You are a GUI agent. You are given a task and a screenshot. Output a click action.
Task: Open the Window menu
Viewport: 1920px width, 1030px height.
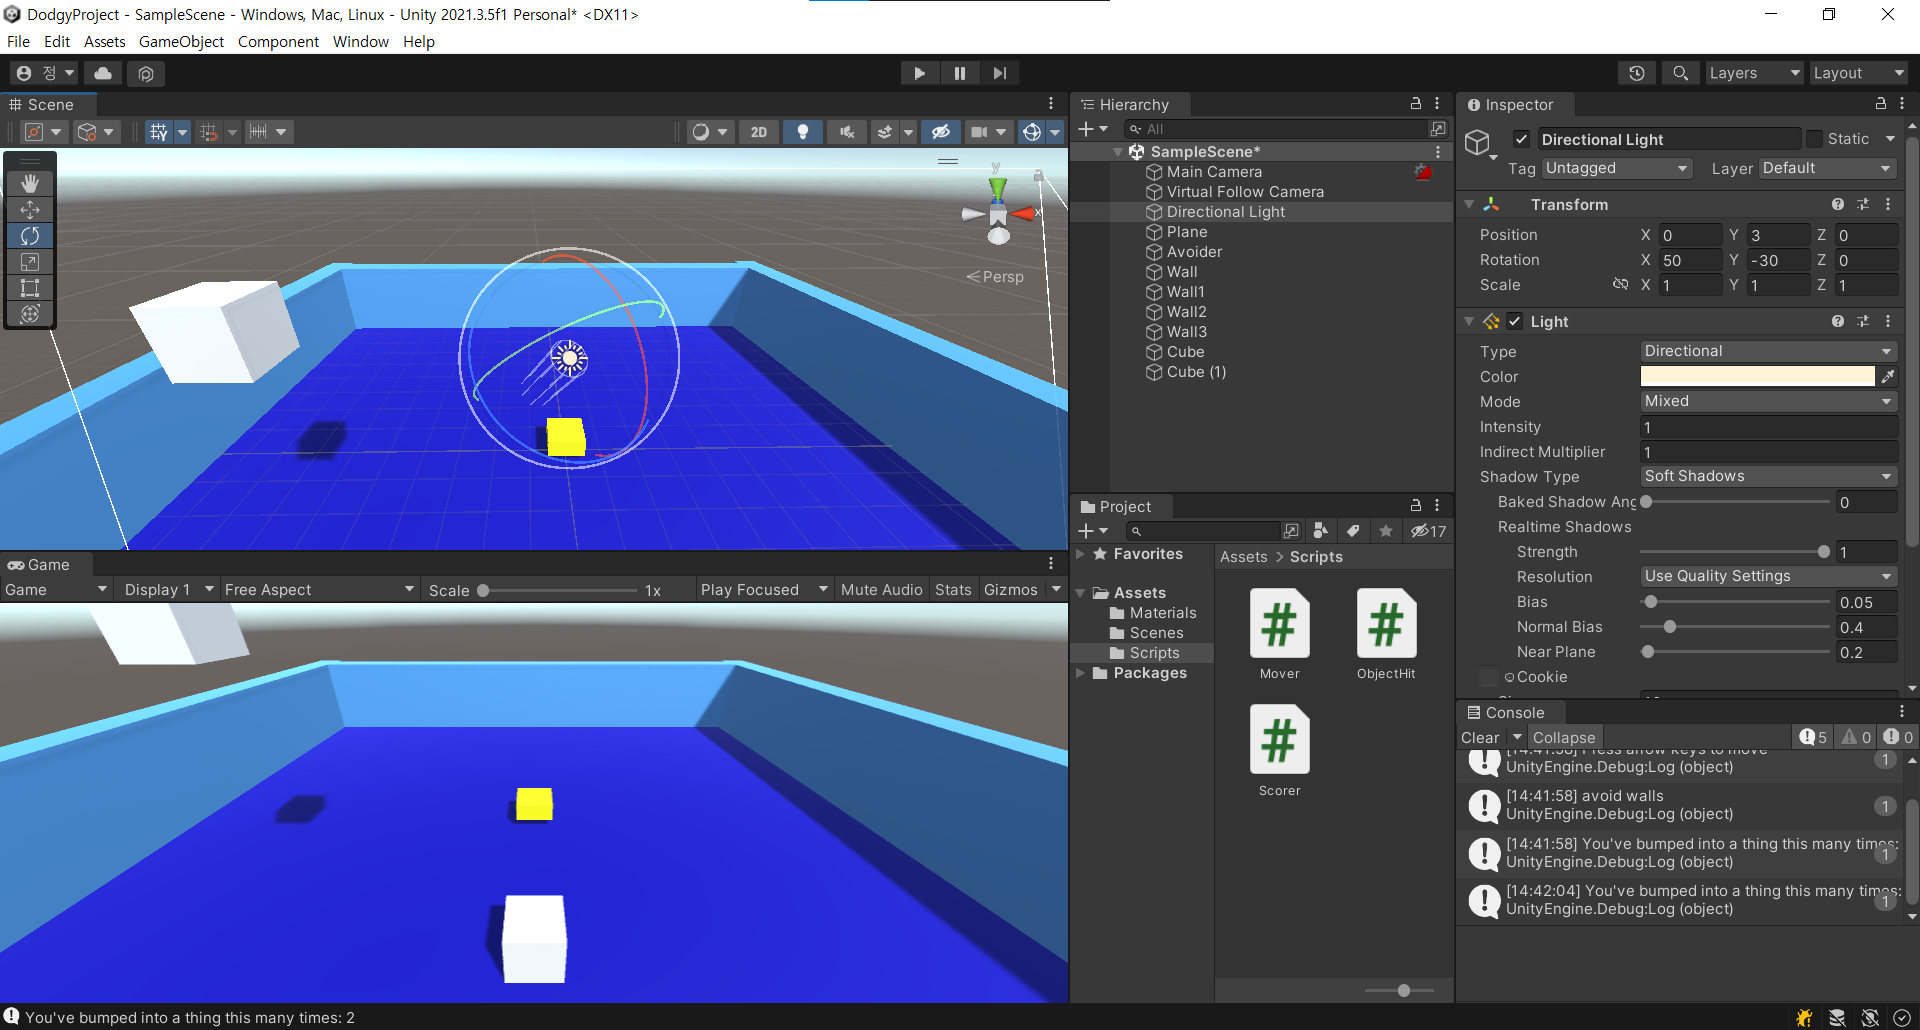point(361,41)
